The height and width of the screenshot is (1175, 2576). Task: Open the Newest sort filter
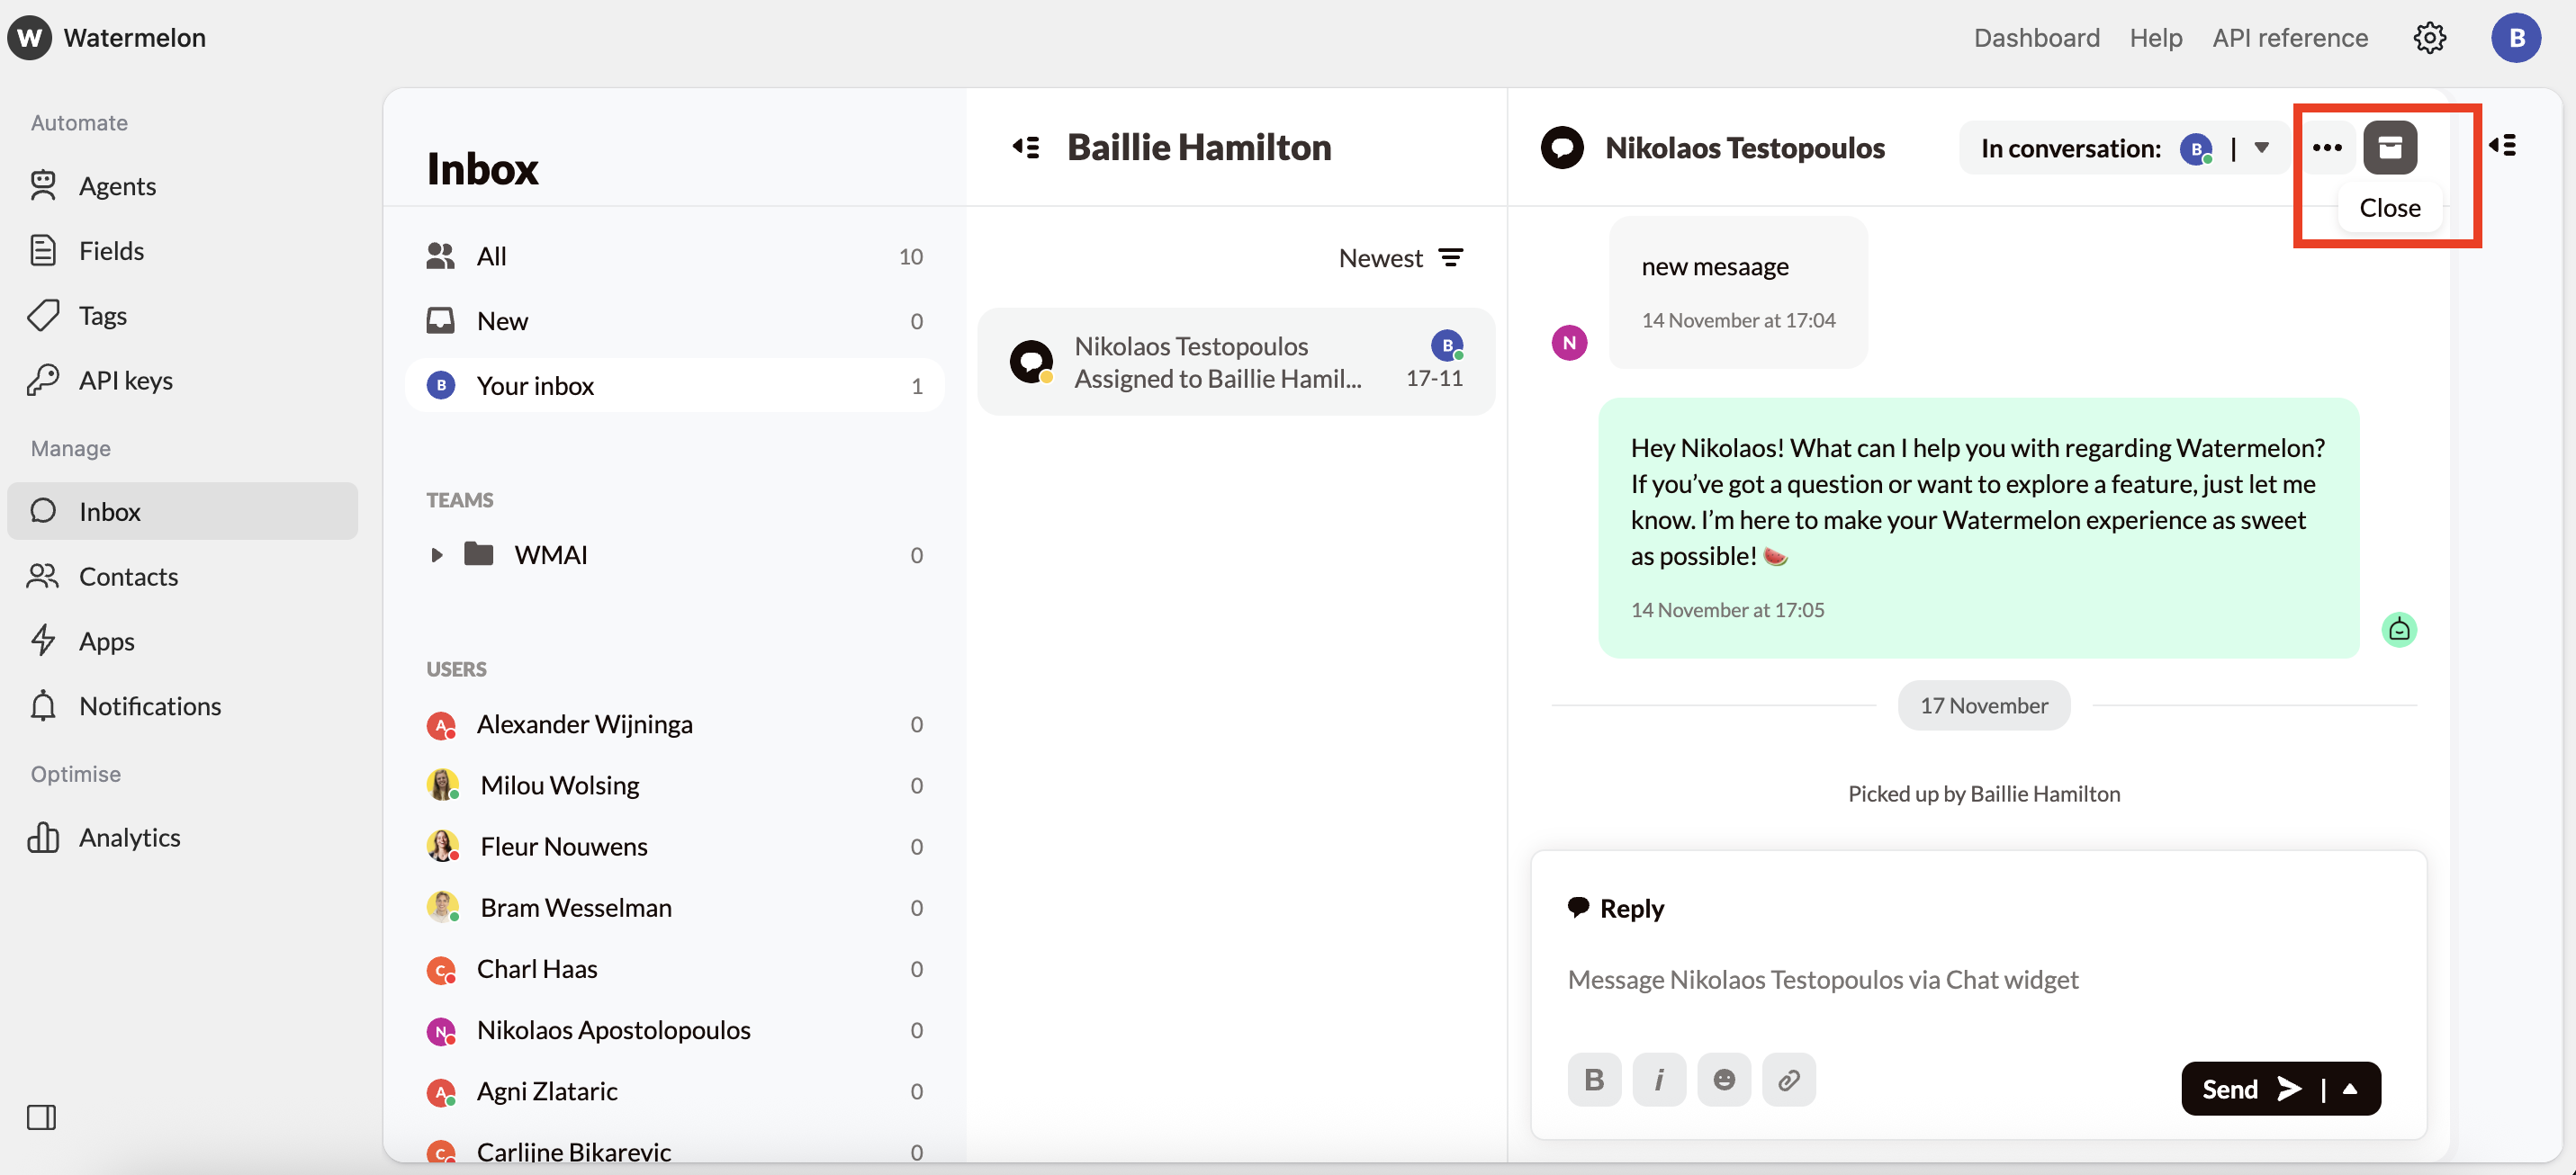[1401, 258]
